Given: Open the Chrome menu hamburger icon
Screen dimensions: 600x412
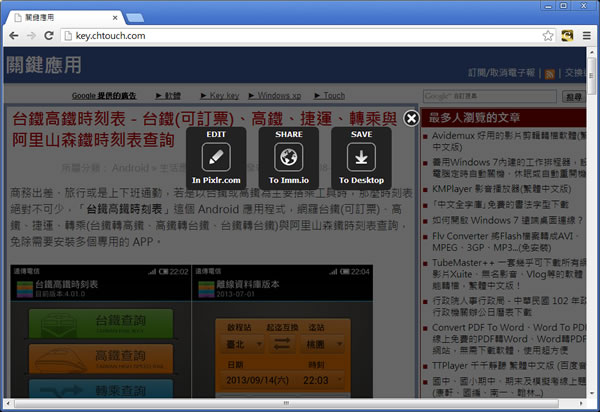Looking at the screenshot, I should [x=587, y=36].
